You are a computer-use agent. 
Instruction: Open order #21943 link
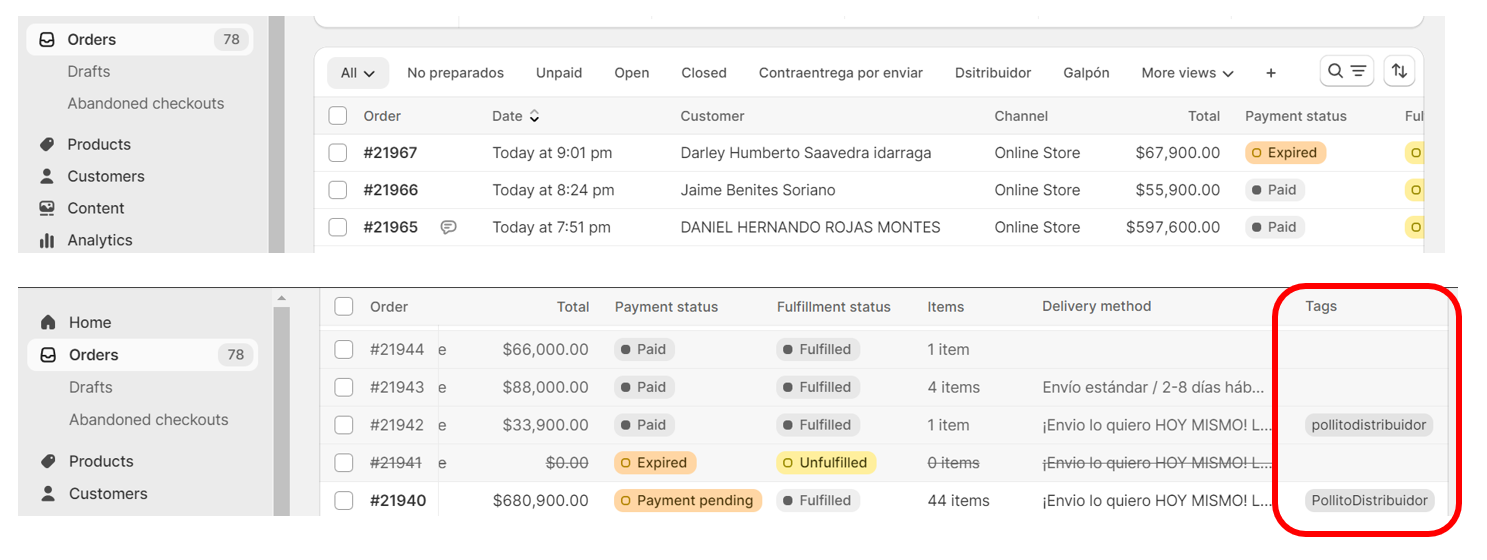(x=397, y=387)
